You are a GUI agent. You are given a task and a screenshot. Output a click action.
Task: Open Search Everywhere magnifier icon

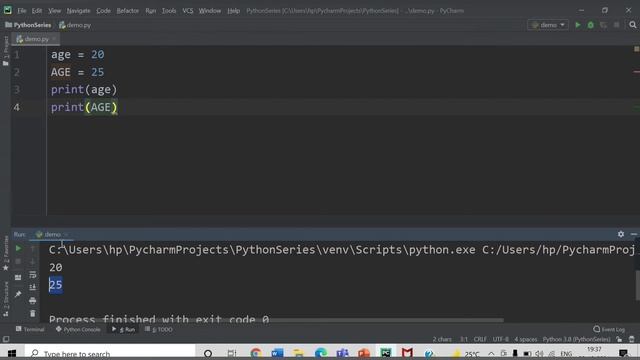tap(633, 25)
